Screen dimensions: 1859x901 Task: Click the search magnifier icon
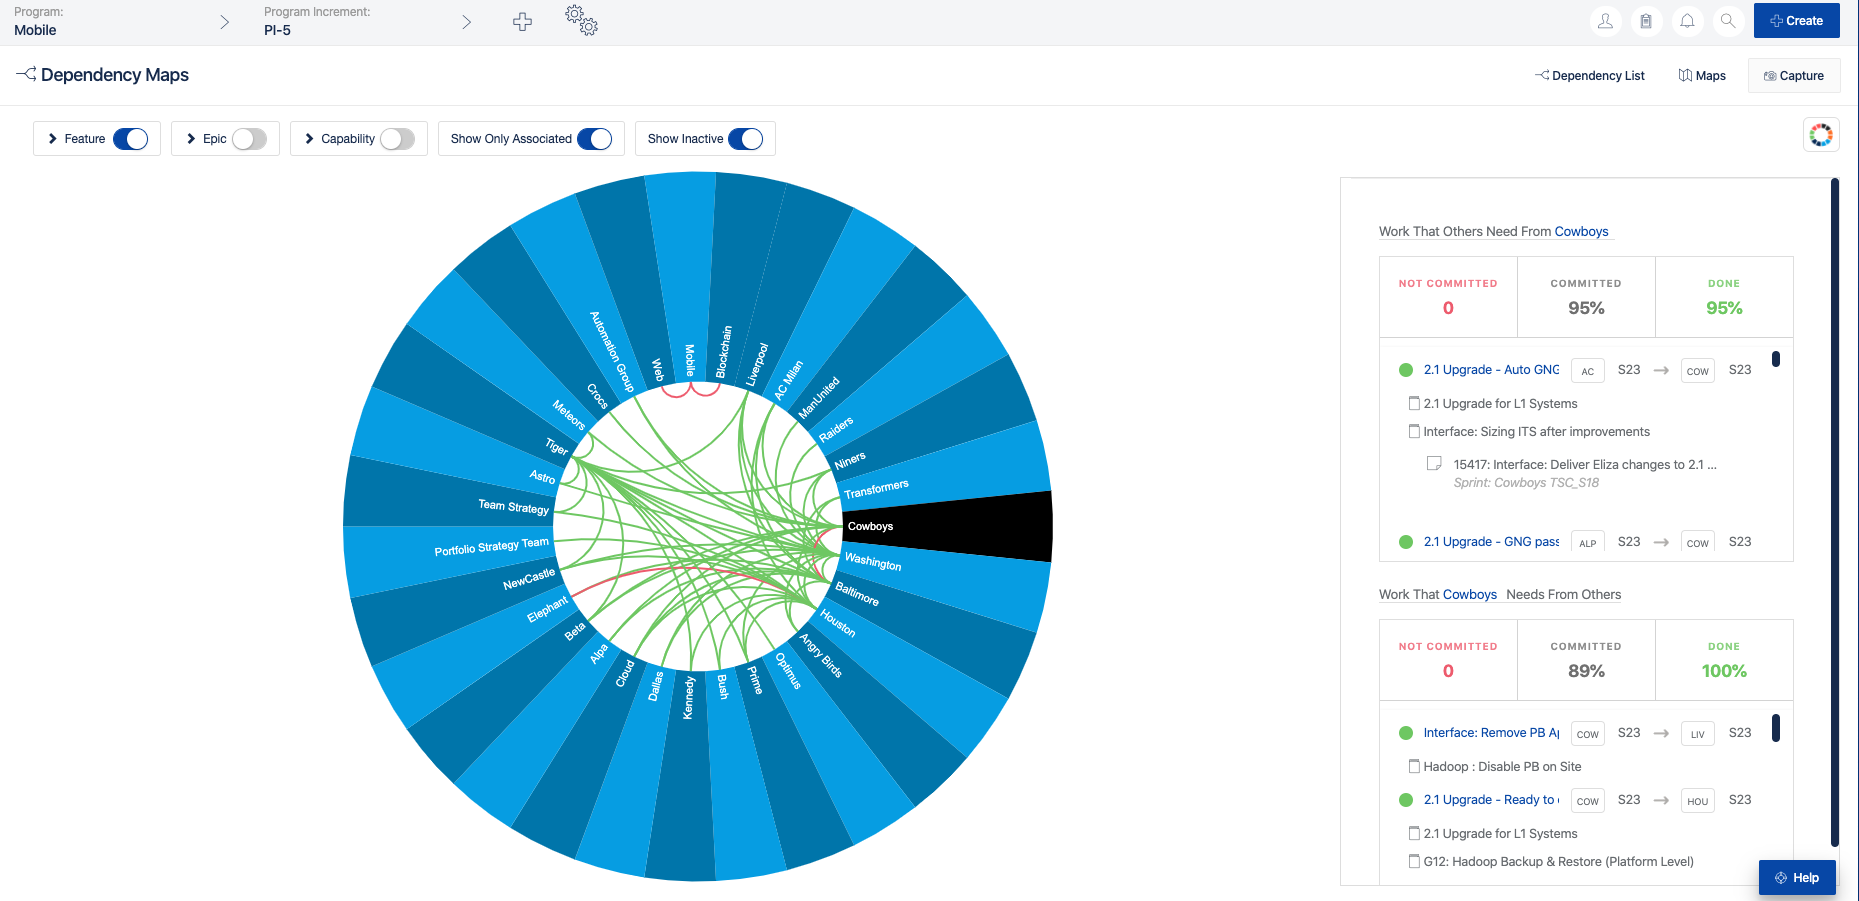(1727, 21)
